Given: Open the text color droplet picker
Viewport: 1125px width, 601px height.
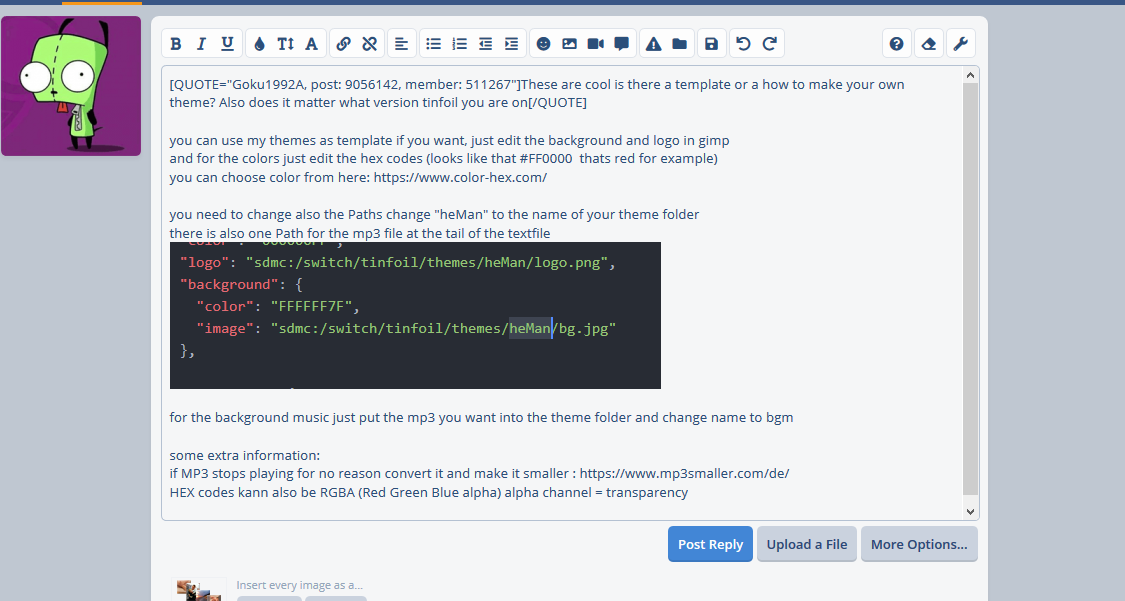Looking at the screenshot, I should pyautogui.click(x=259, y=44).
